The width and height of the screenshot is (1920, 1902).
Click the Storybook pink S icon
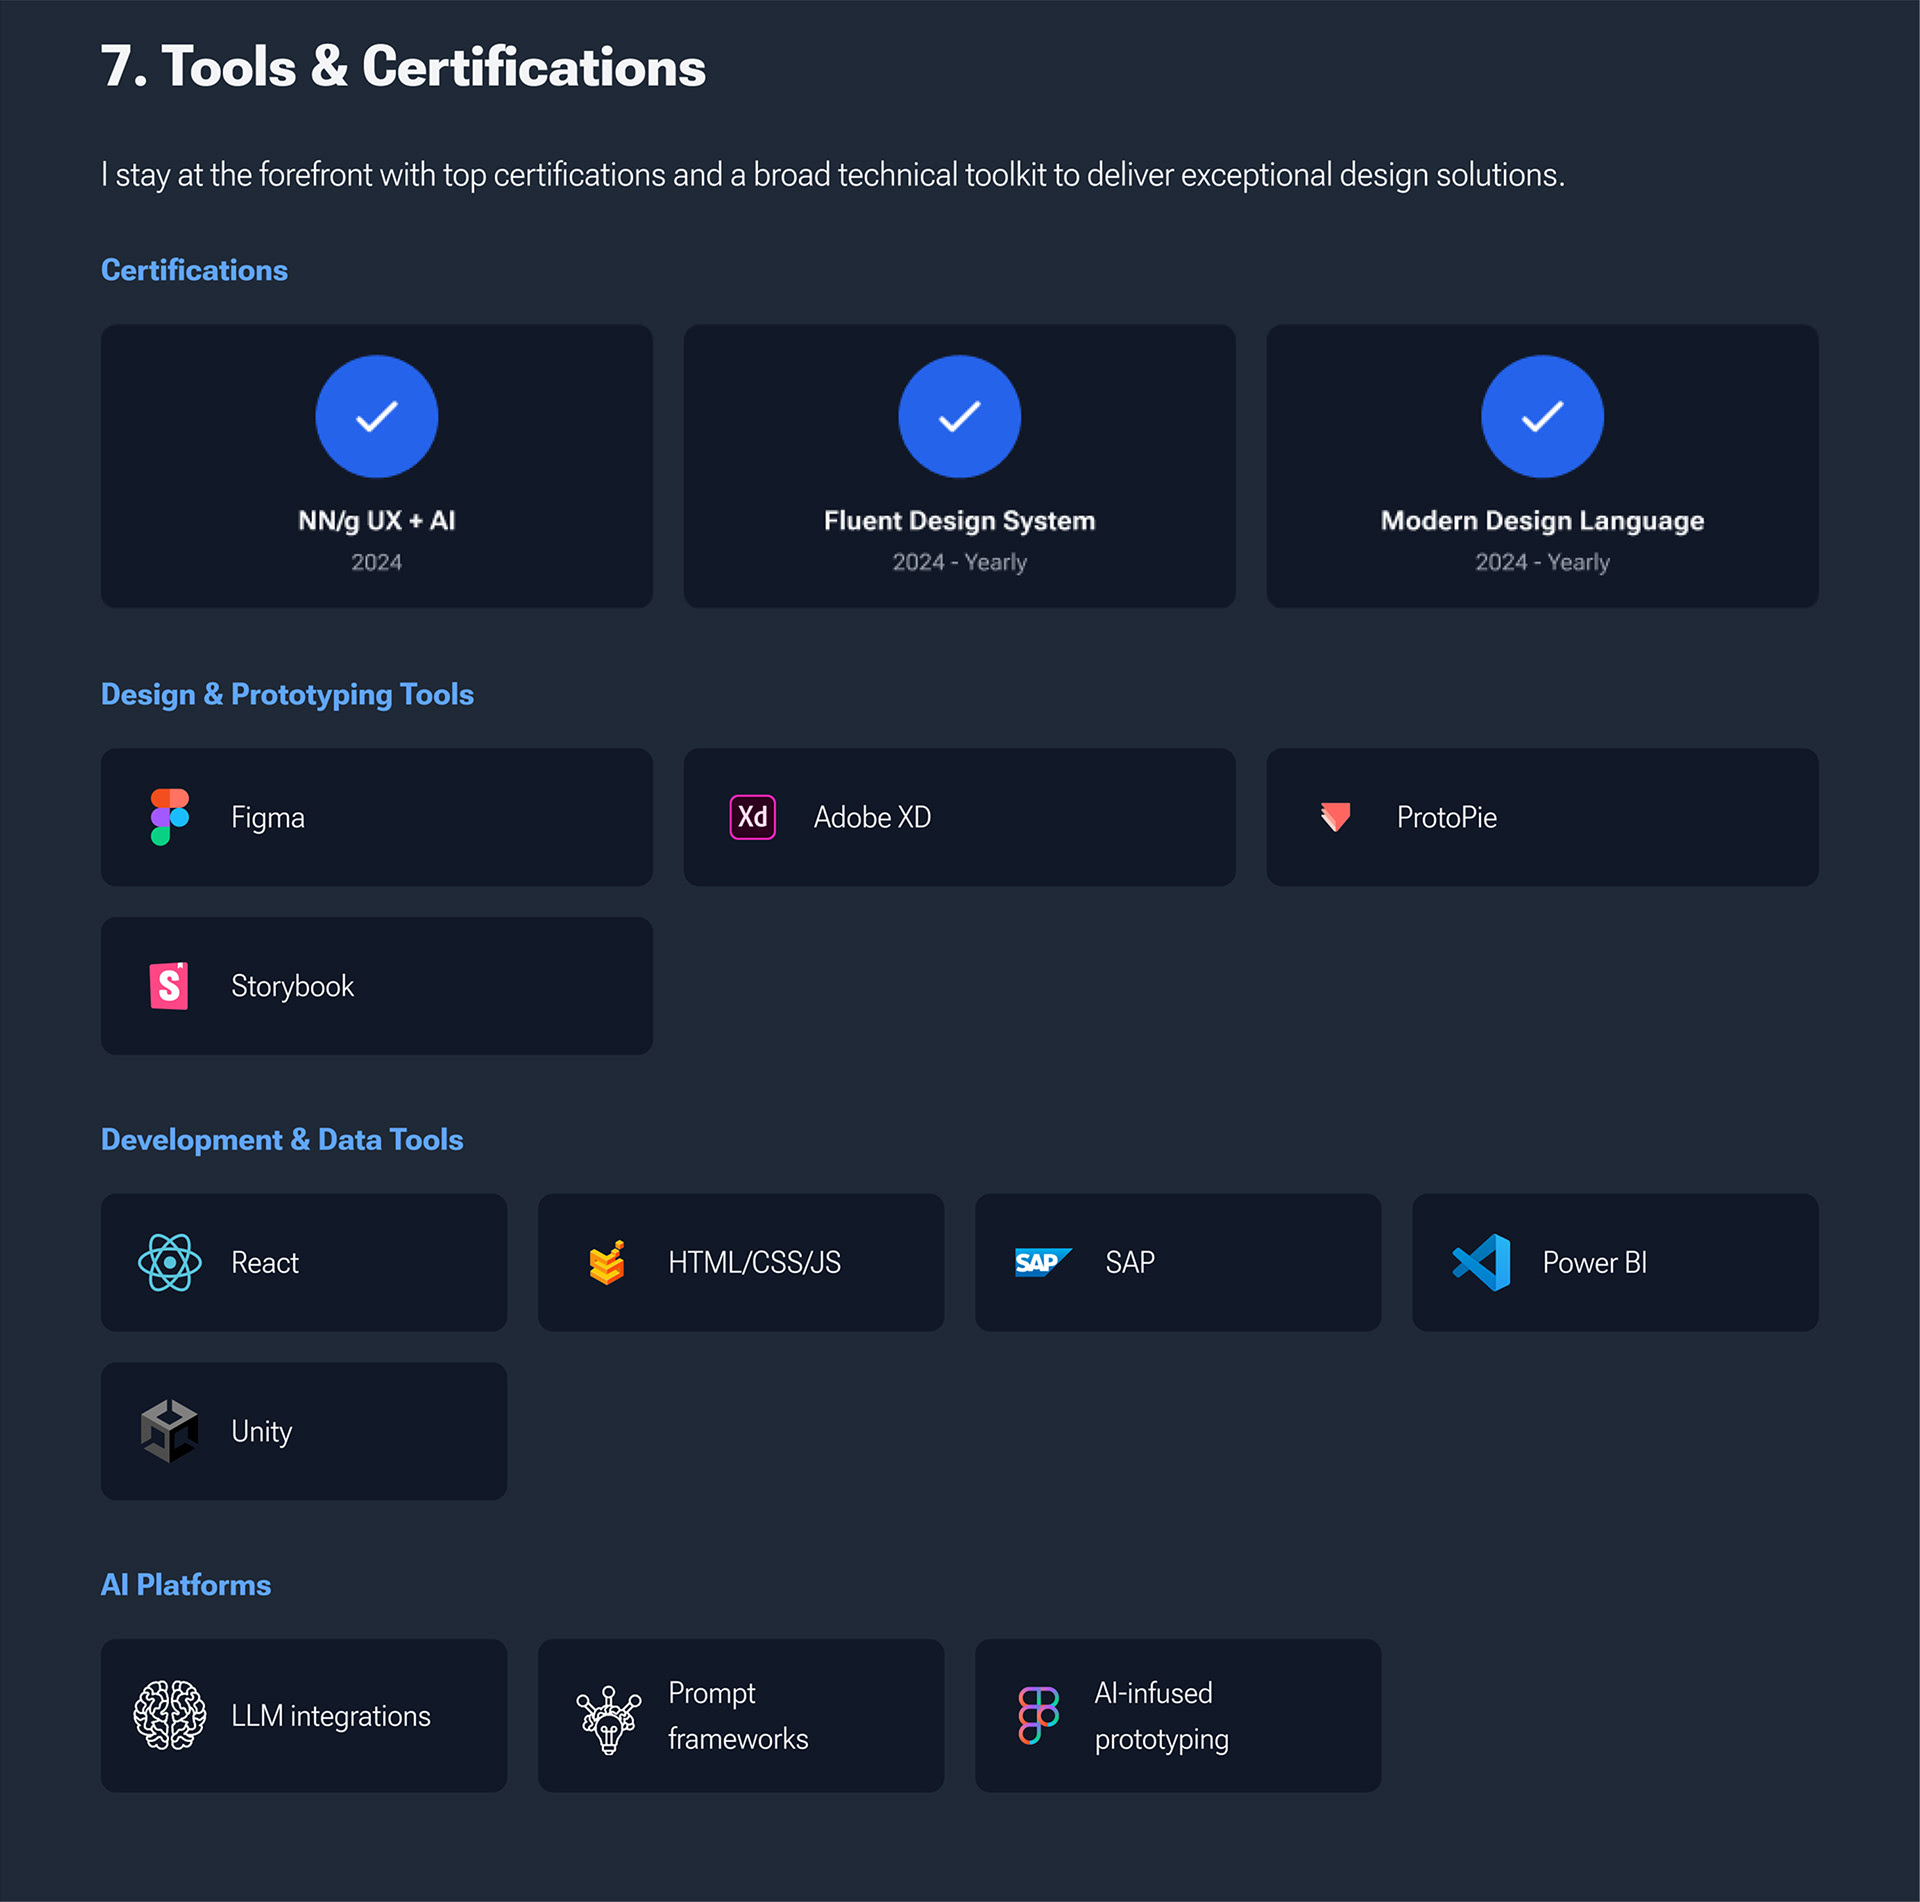169,986
